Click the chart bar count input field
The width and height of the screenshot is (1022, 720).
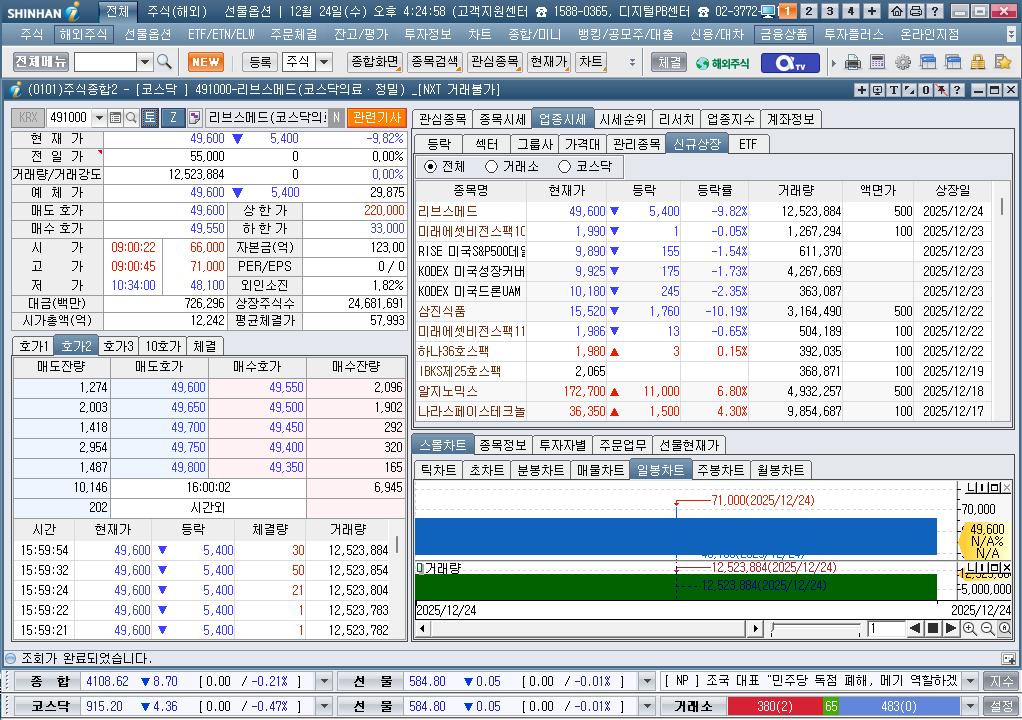(x=885, y=629)
